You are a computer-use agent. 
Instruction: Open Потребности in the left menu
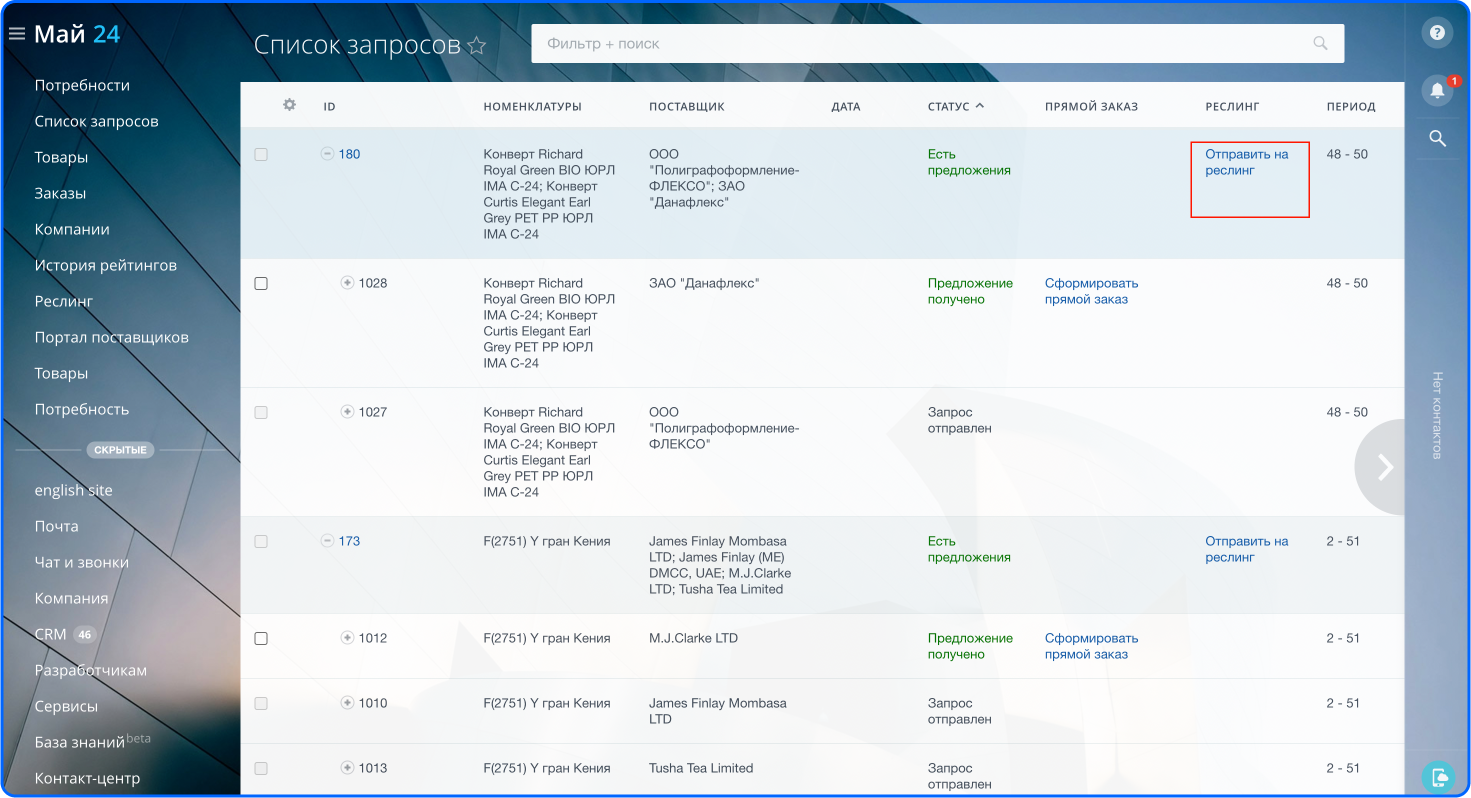(82, 85)
